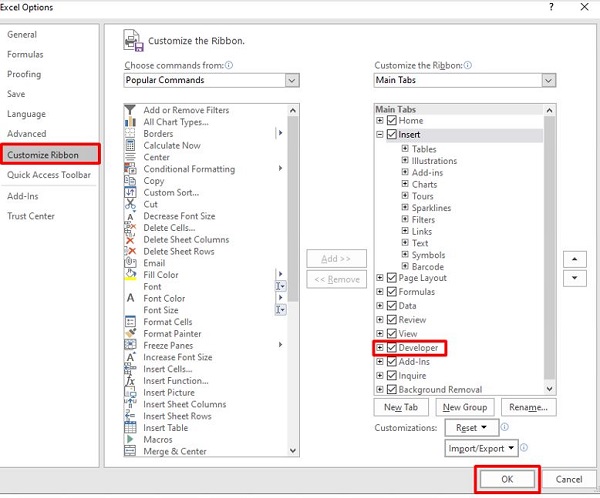Screen dimensions: 600x498
Task: Click the Insert Table grid icon
Action: pos(130,428)
